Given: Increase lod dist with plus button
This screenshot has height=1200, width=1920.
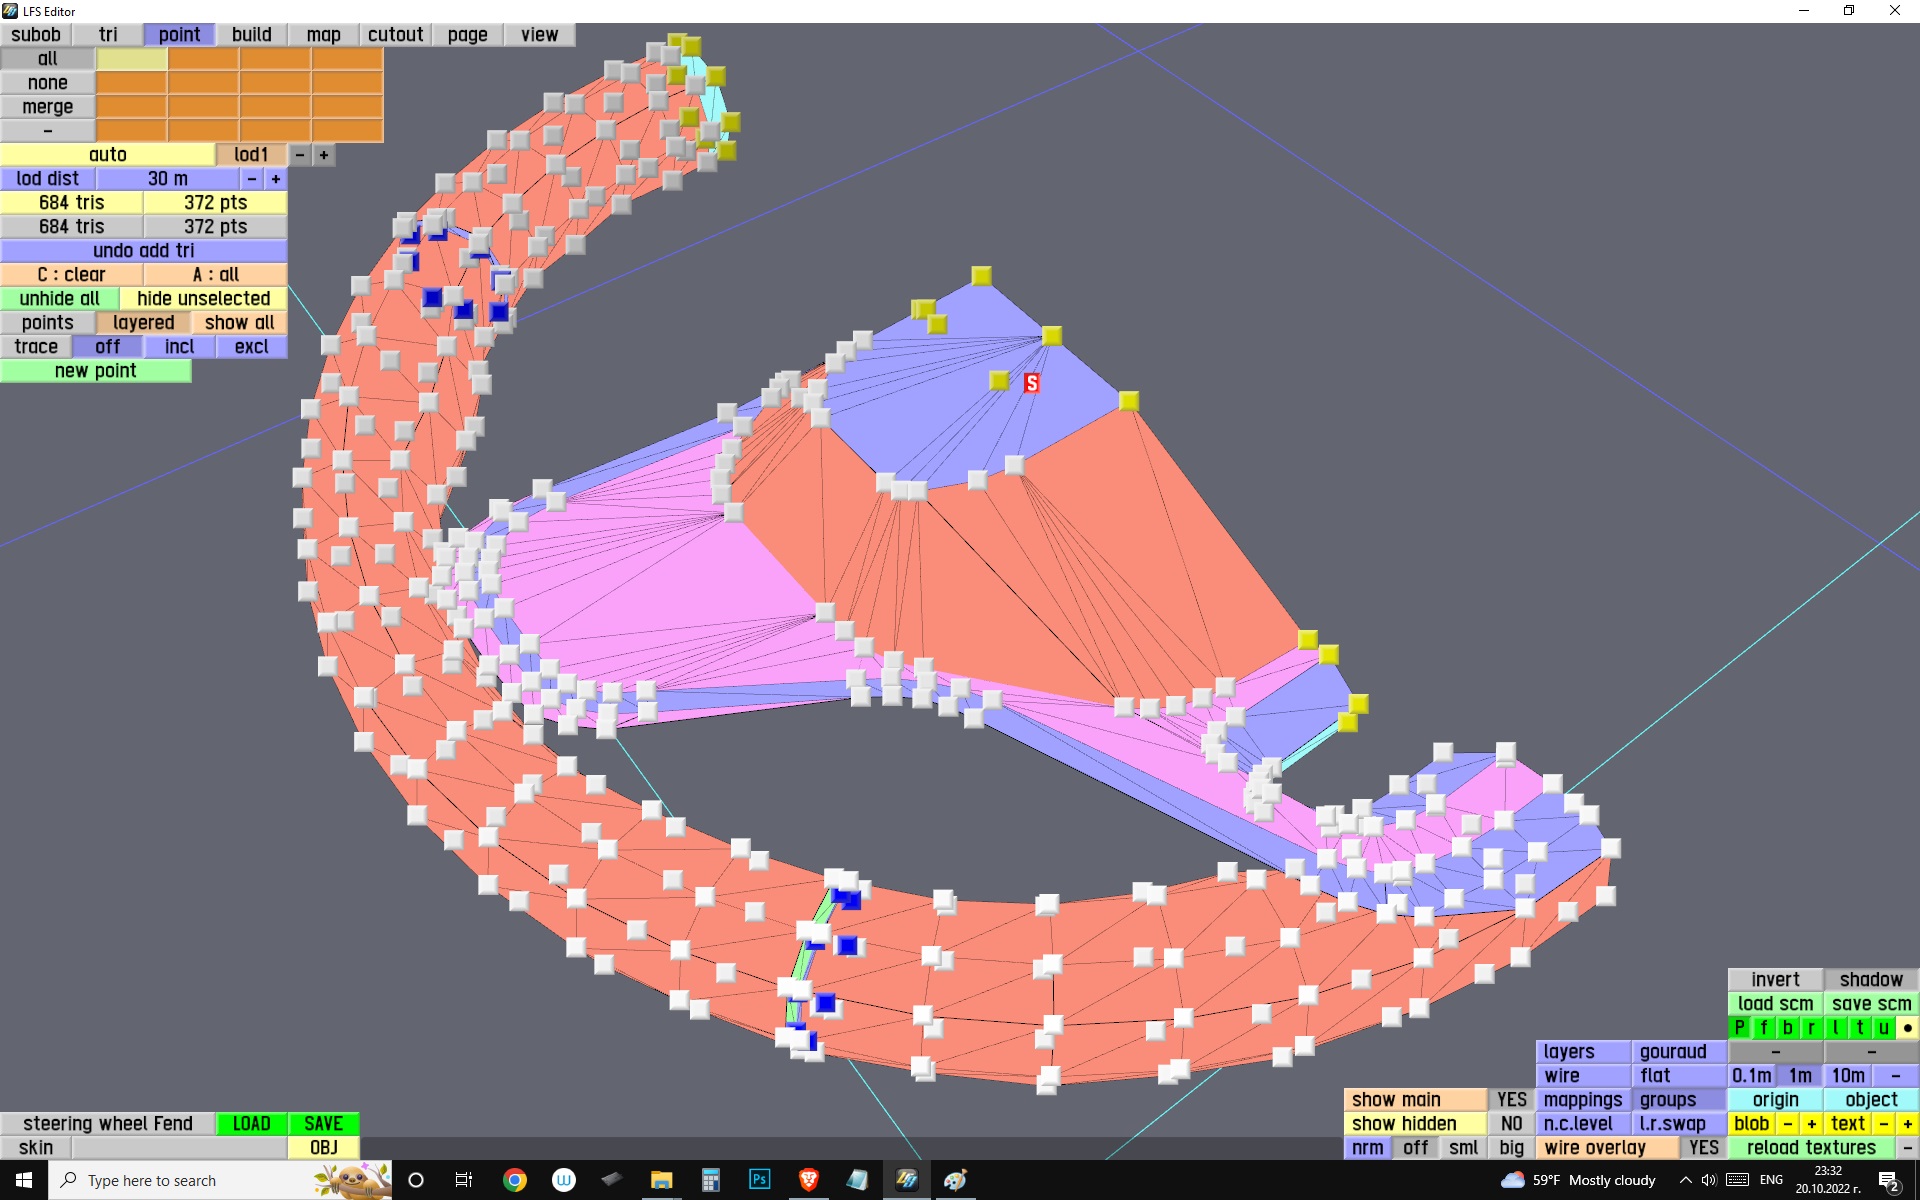Looking at the screenshot, I should point(275,179).
